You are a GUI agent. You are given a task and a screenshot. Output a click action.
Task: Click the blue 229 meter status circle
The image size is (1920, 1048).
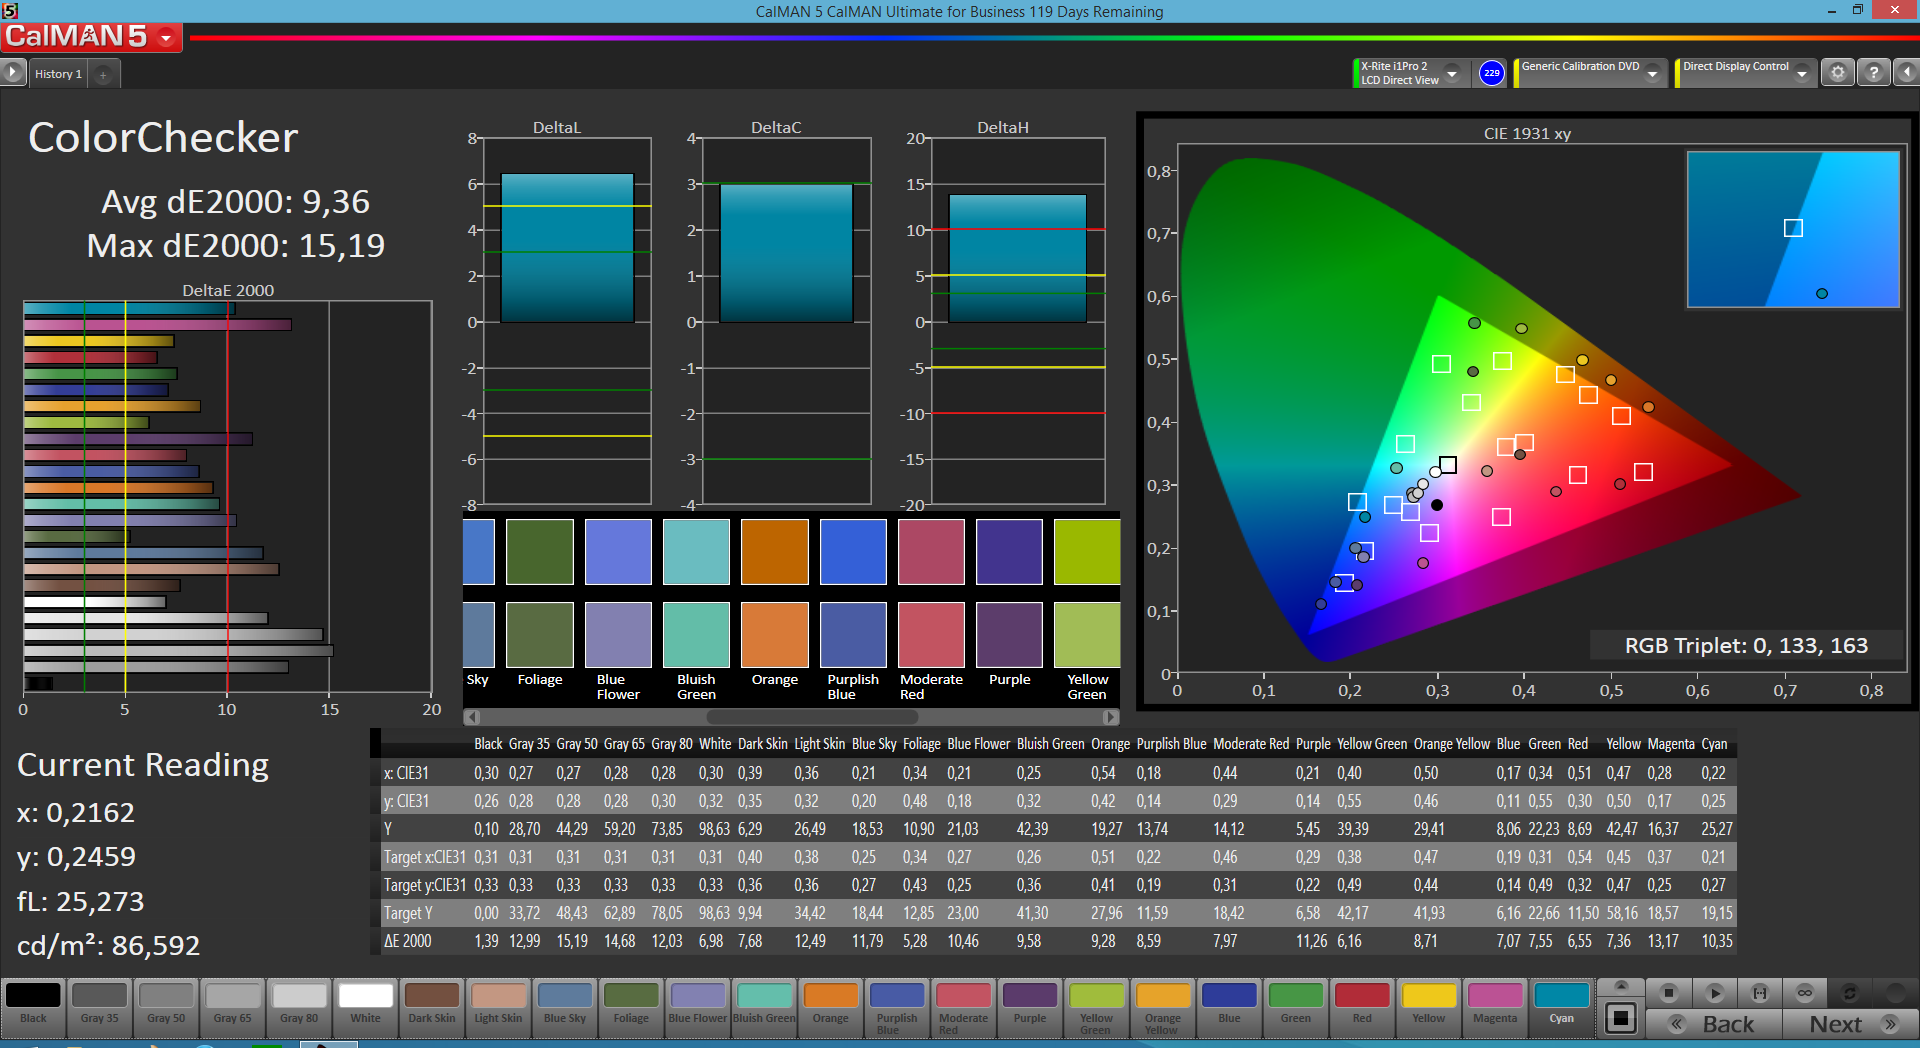pyautogui.click(x=1491, y=73)
